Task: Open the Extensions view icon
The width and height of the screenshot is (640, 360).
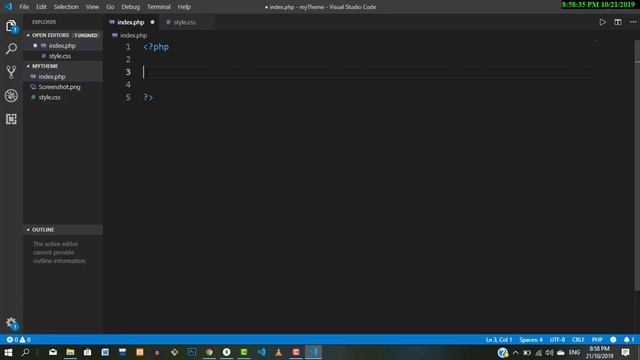Action: (x=11, y=119)
